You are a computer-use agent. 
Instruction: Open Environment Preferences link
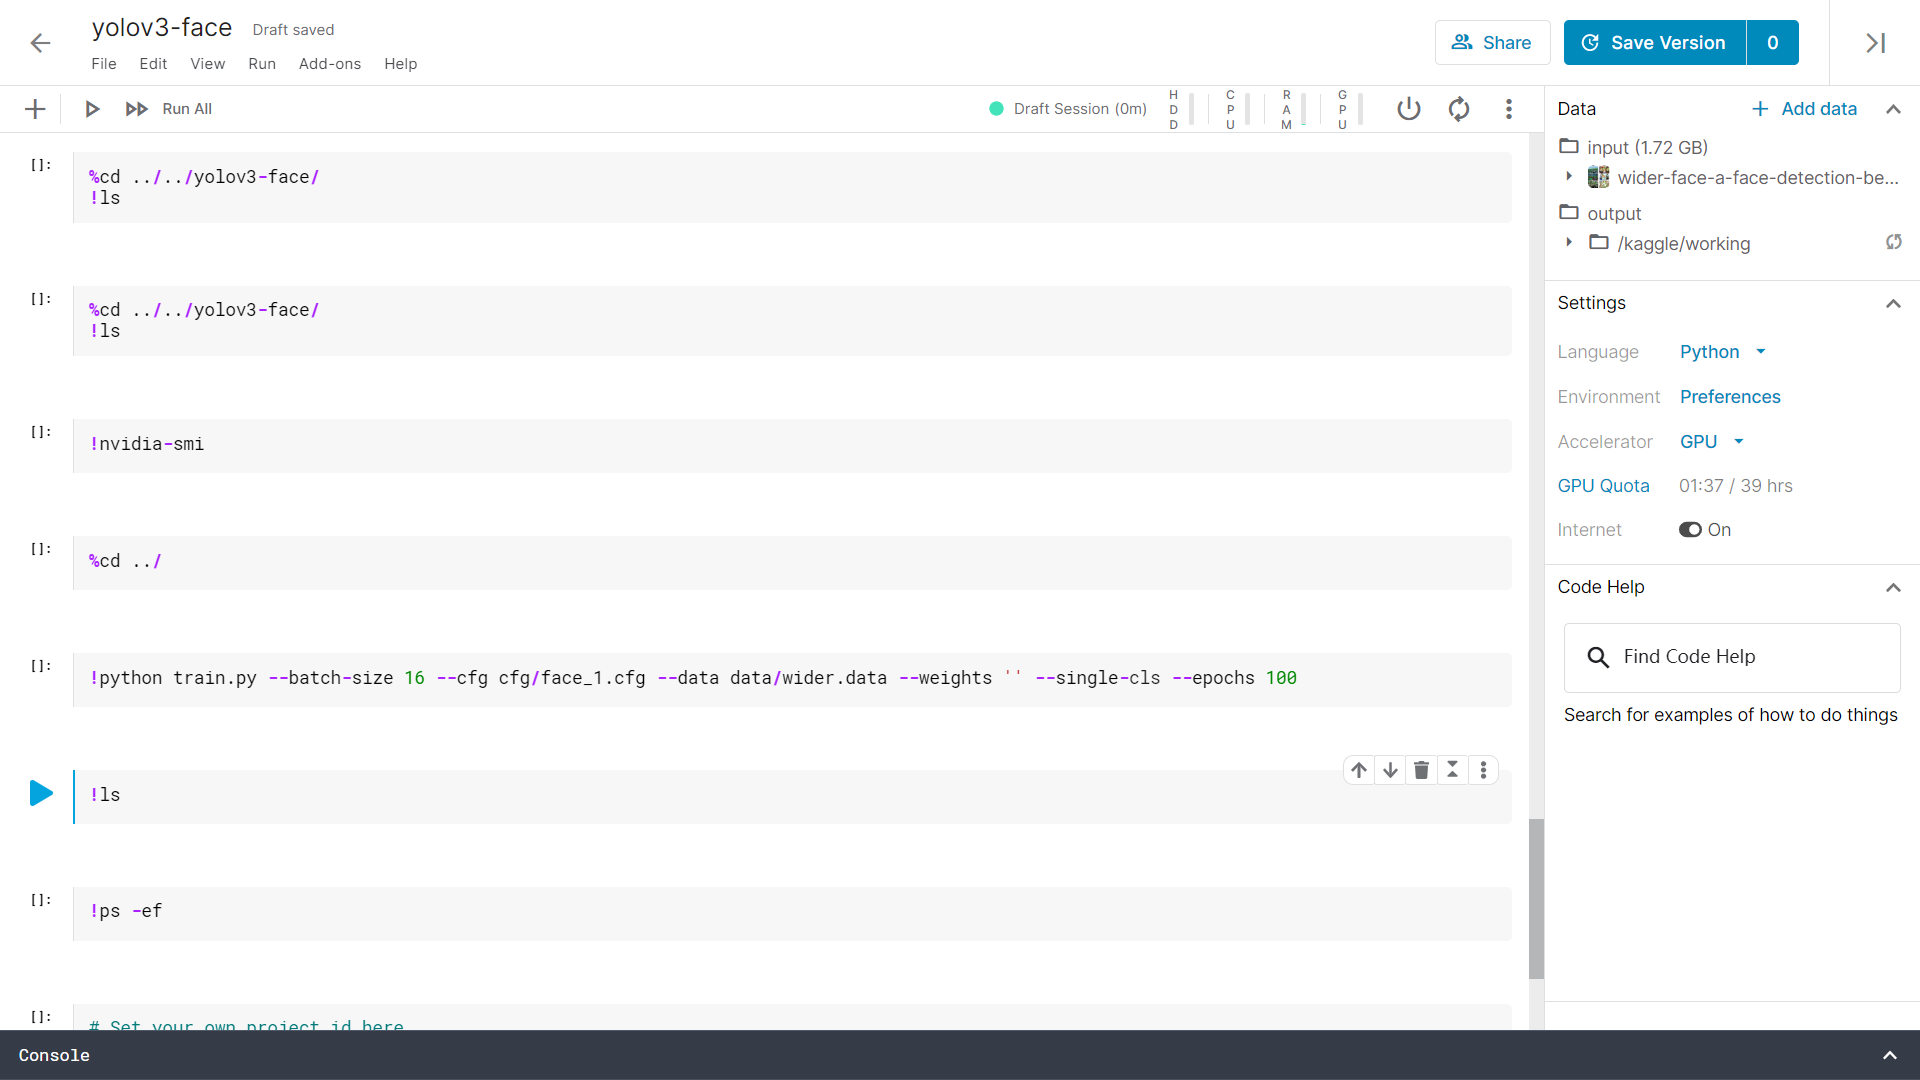pos(1730,397)
